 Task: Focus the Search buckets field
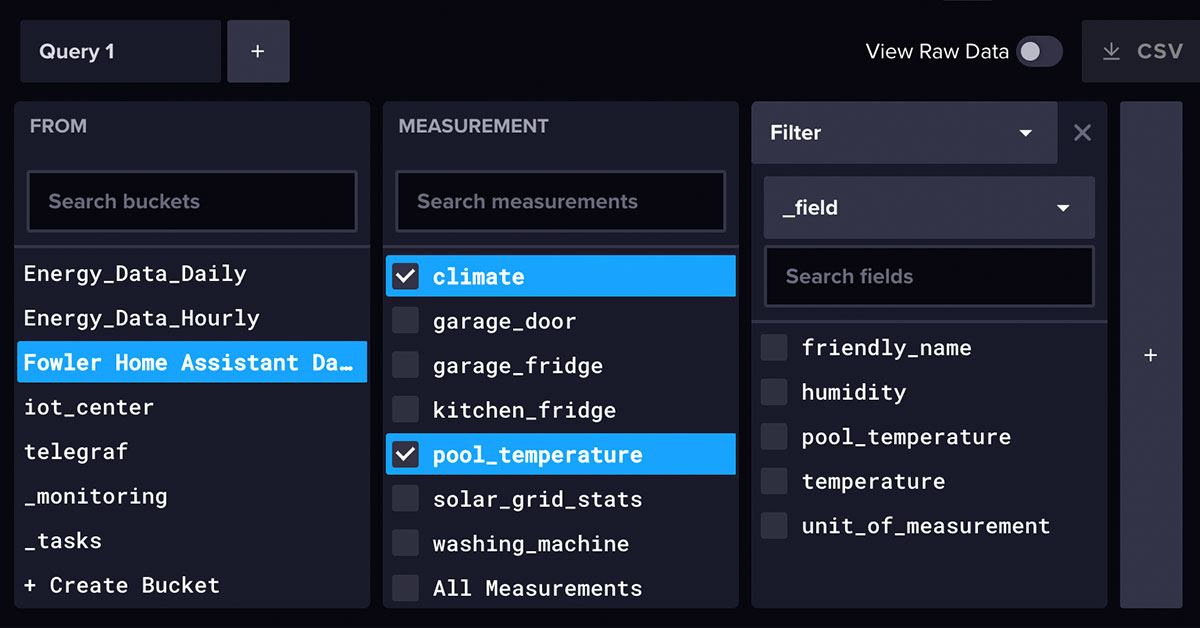coord(192,201)
